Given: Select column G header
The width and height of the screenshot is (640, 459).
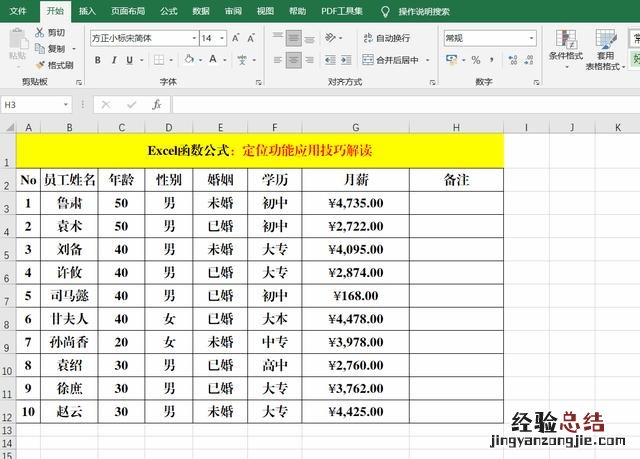Looking at the screenshot, I should tap(356, 127).
